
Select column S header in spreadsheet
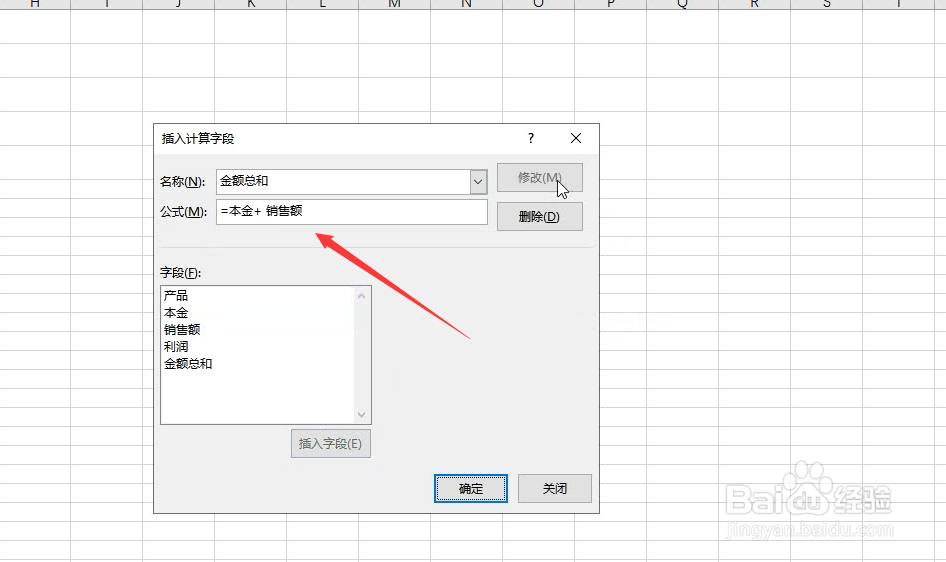827,4
